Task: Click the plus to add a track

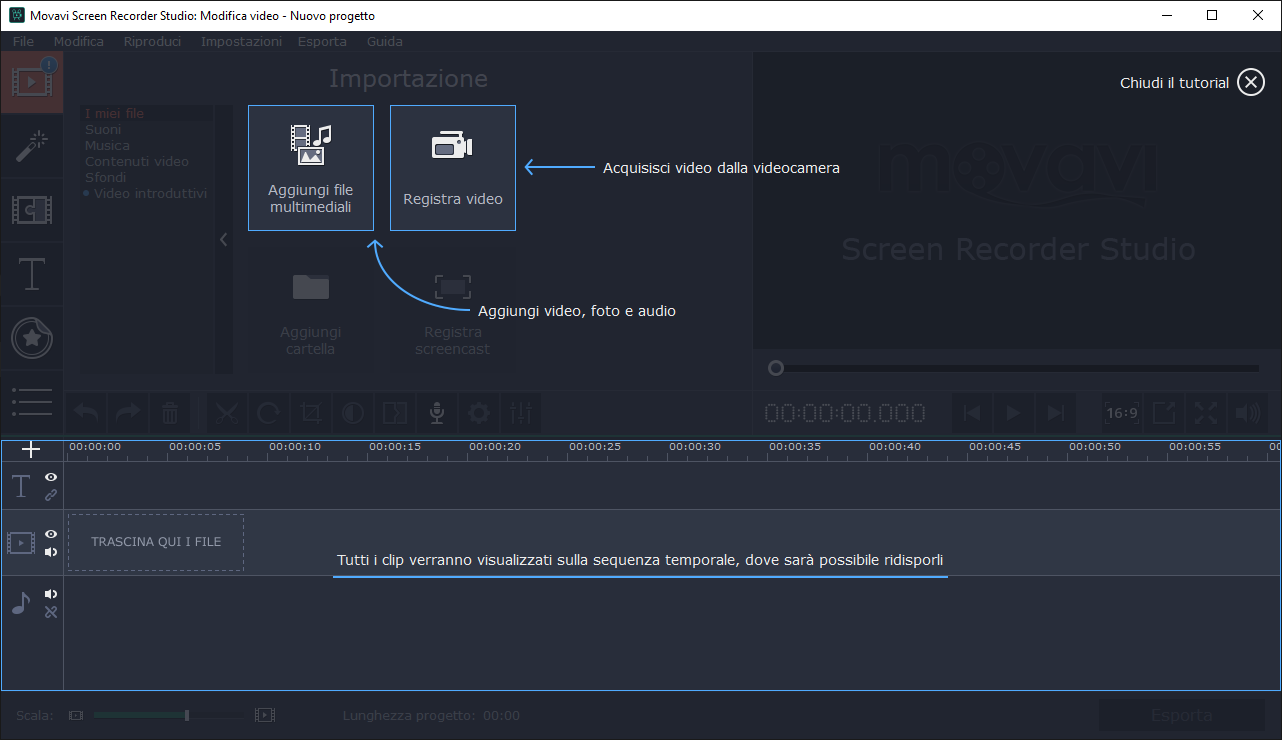Action: (x=31, y=450)
